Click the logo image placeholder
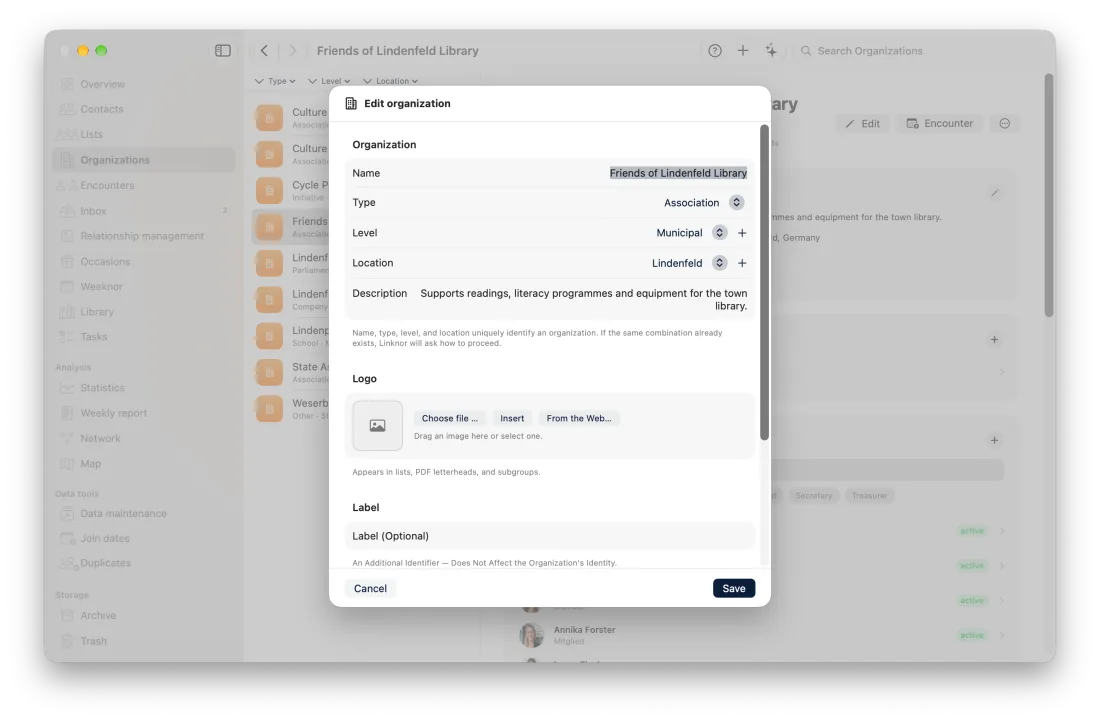This screenshot has width=1100, height=721. [x=377, y=425]
